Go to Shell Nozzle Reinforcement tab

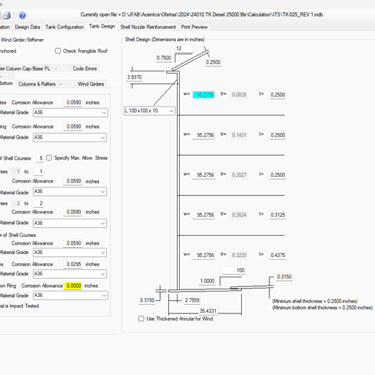pos(148,27)
